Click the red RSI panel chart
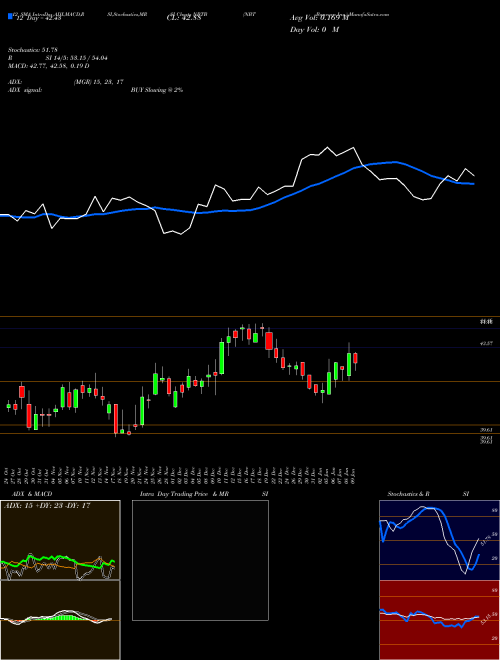This screenshot has height=660, width=500. [x=439, y=620]
